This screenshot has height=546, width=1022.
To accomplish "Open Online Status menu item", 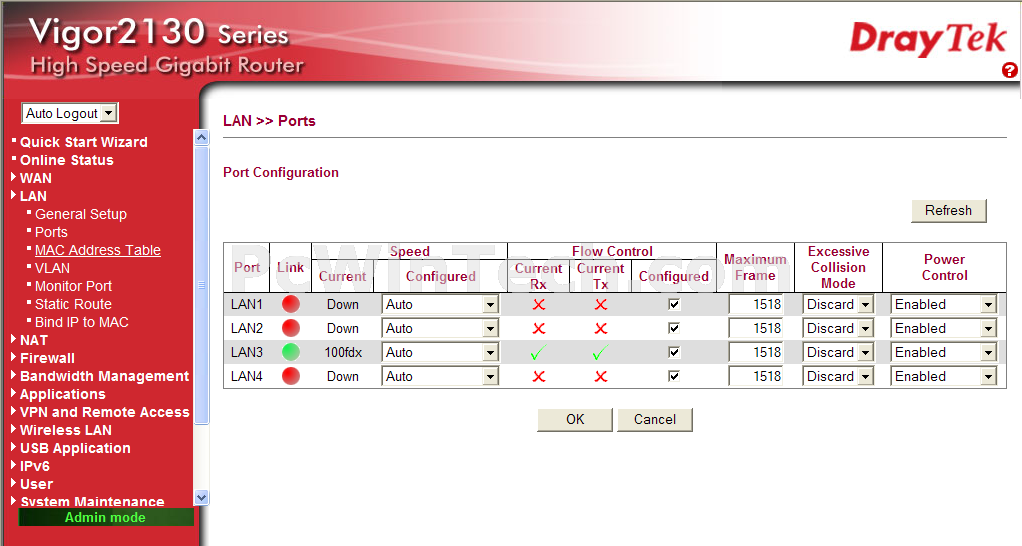I will coord(66,160).
